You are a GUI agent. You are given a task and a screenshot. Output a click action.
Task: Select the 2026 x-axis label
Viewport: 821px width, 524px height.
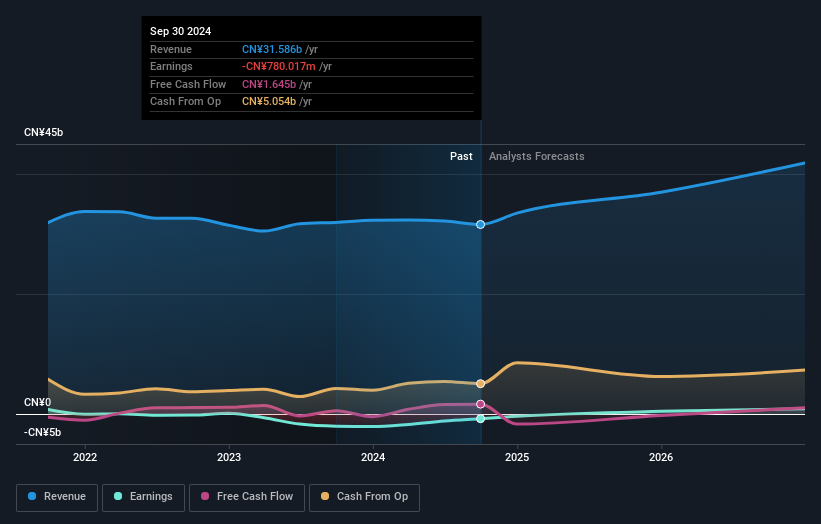pos(661,457)
